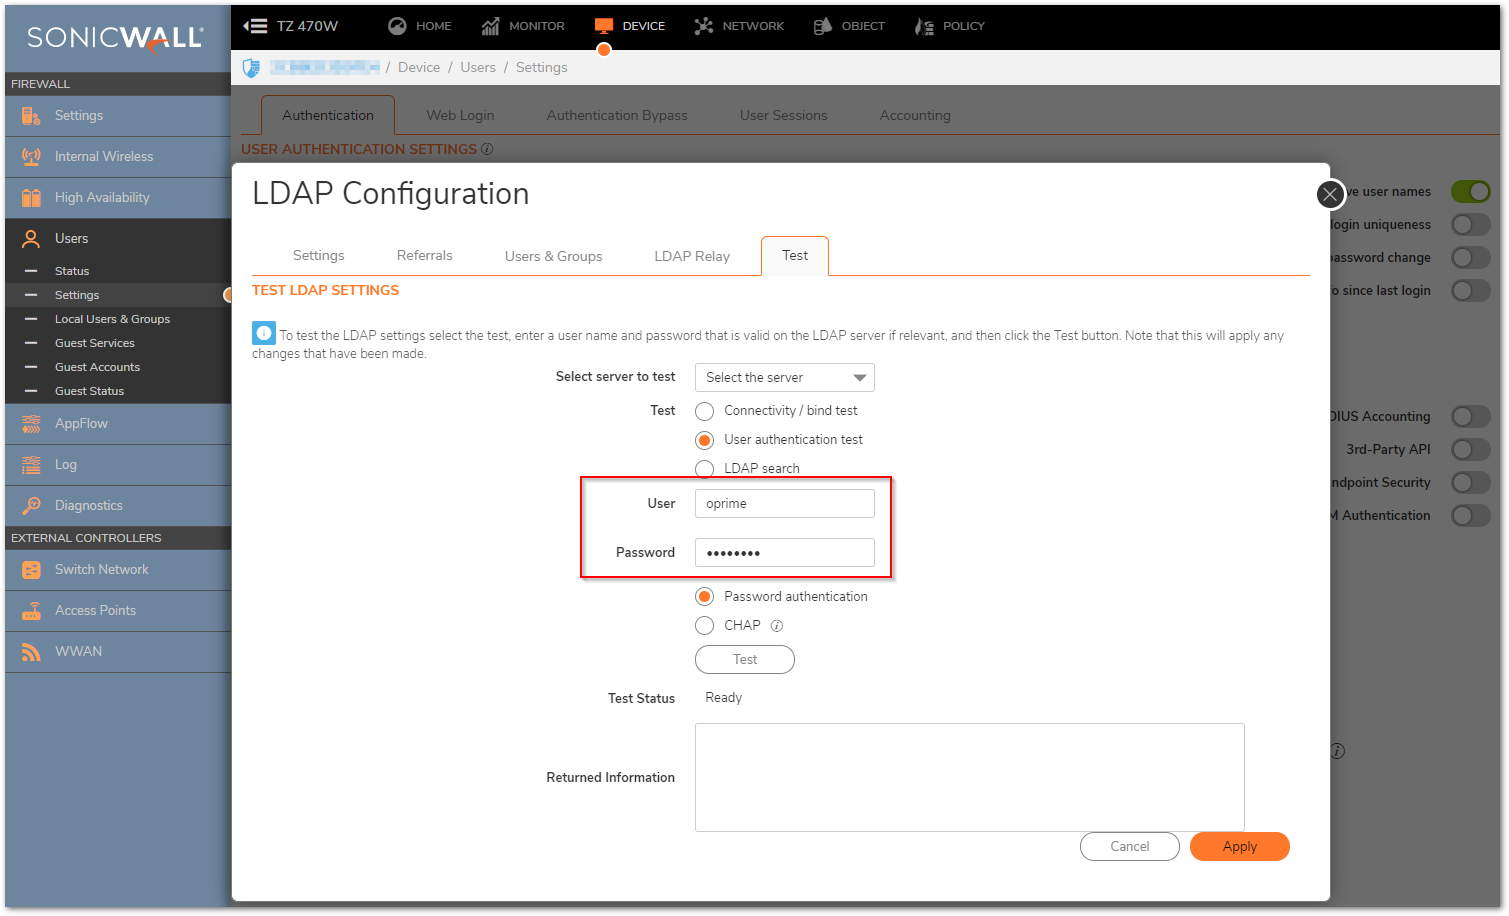
Task: Open the Select the server dropdown
Action: (784, 378)
